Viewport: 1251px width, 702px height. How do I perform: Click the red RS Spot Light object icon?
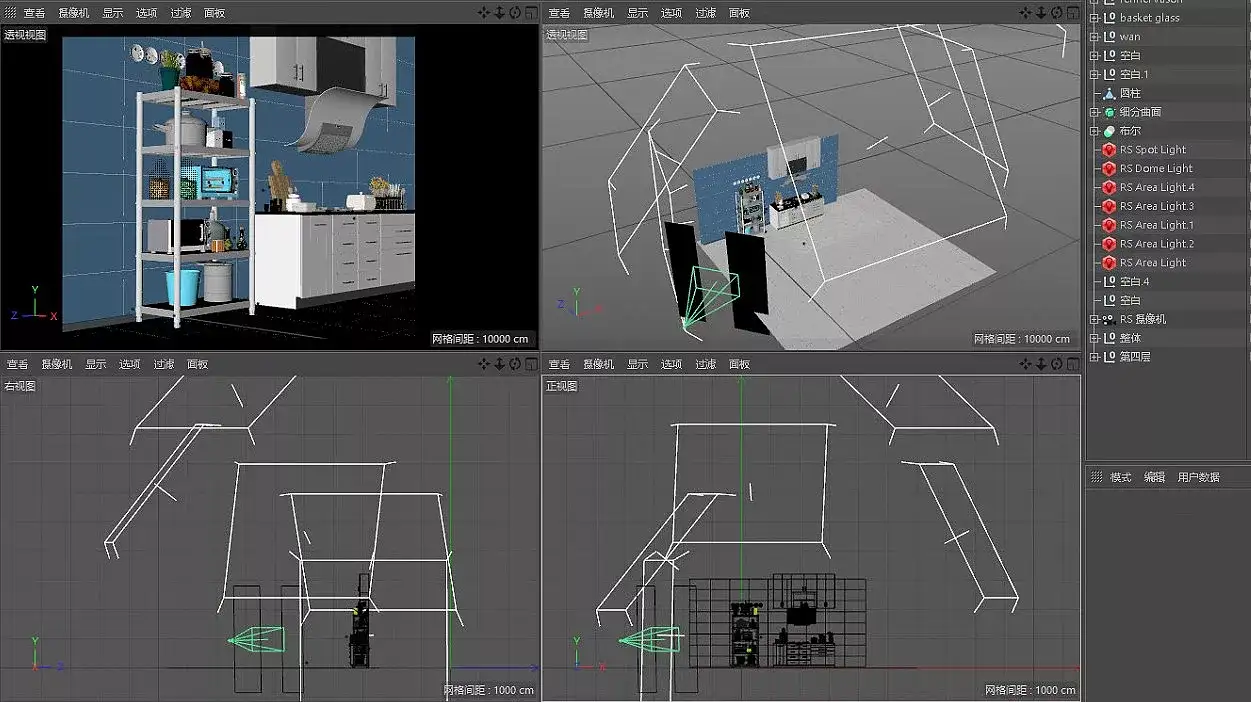click(1109, 150)
